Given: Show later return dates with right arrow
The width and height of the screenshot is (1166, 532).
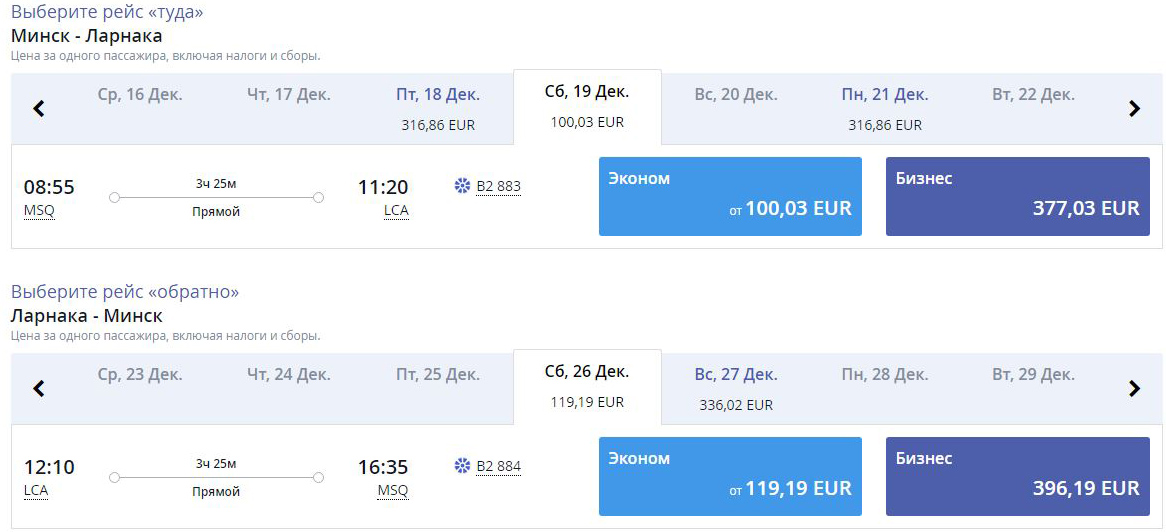Looking at the screenshot, I should point(1134,388).
